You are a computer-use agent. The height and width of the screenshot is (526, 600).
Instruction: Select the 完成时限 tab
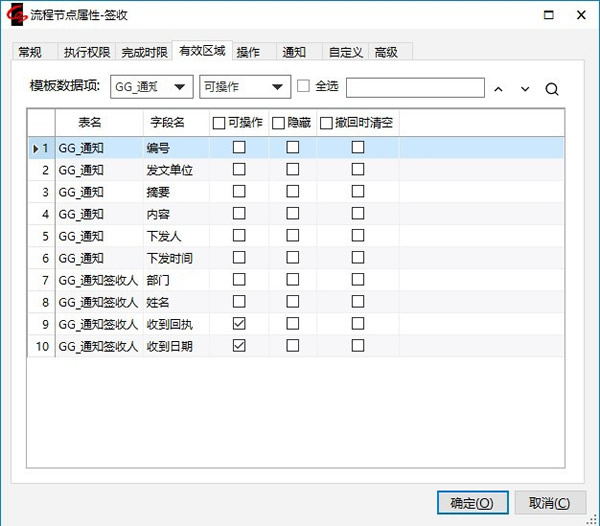[x=145, y=52]
